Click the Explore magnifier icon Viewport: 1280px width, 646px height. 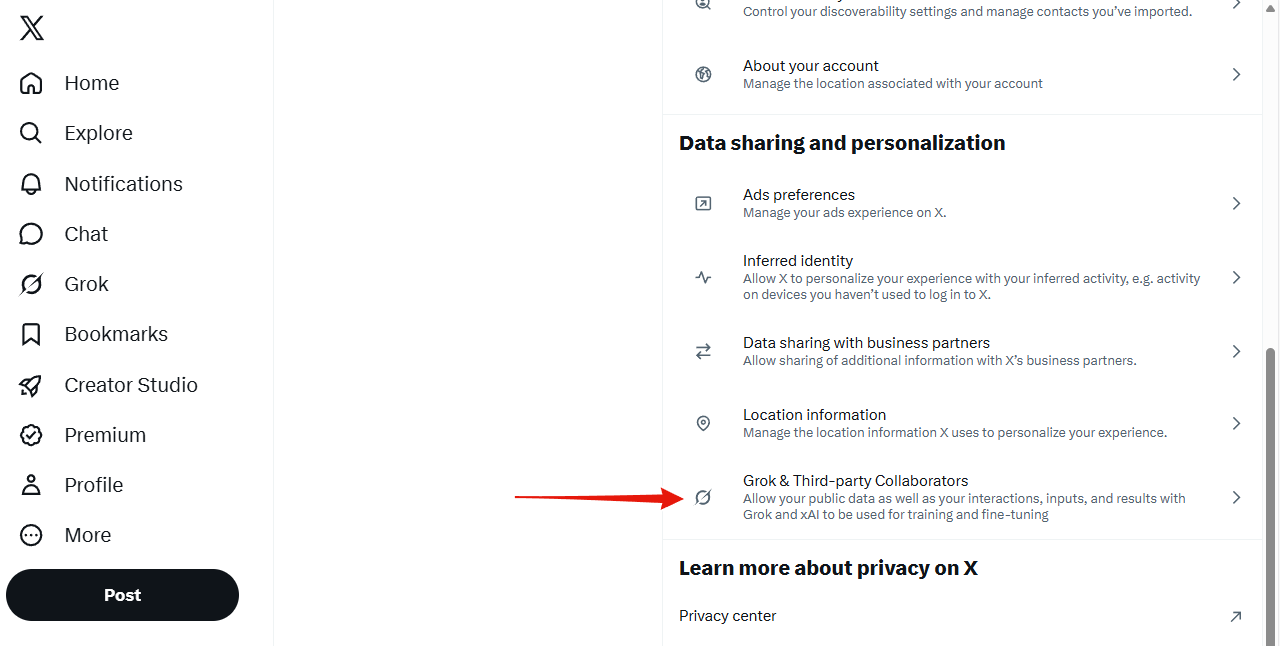coord(31,133)
